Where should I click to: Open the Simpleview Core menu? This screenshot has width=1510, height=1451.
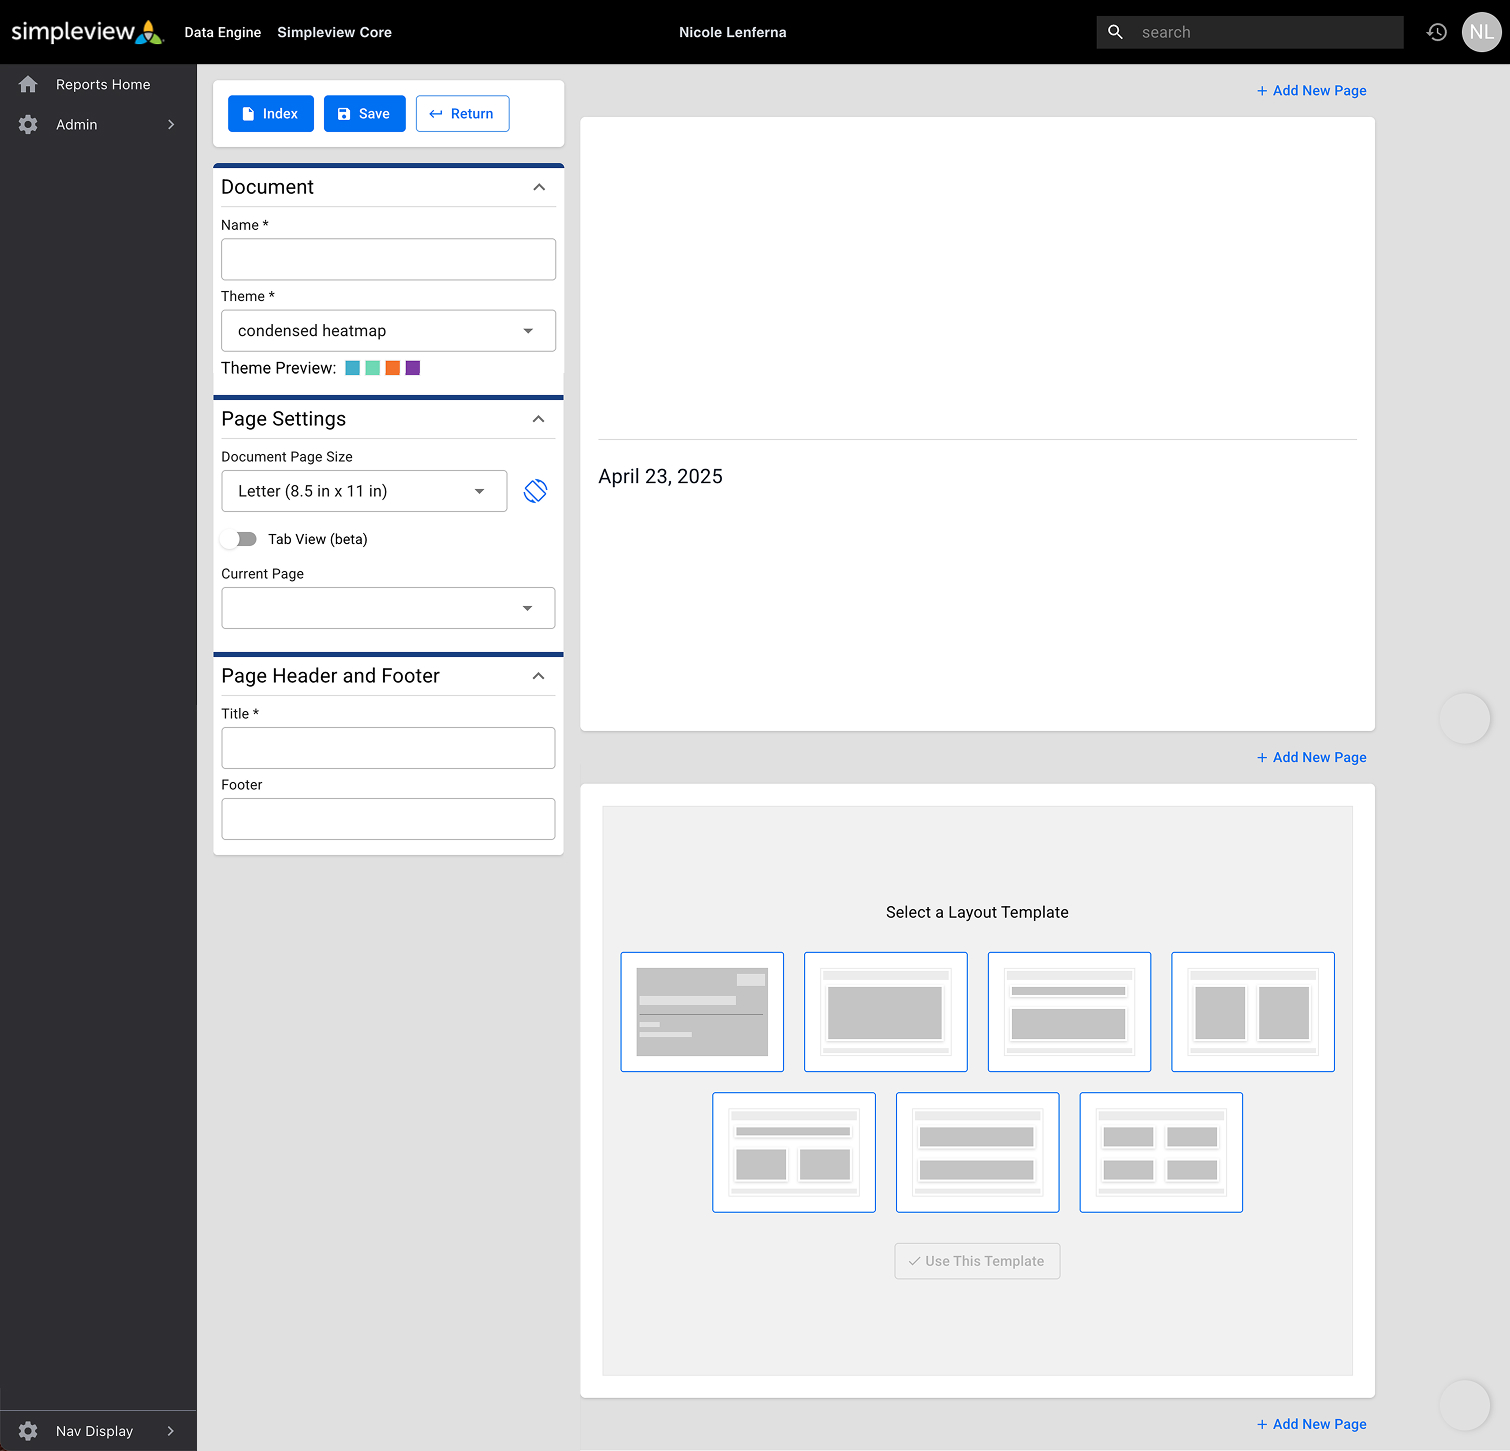334,32
